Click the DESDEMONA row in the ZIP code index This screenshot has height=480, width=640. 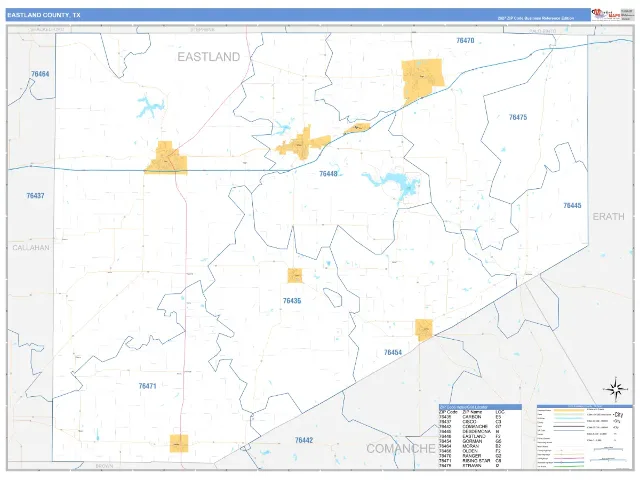click(470, 431)
